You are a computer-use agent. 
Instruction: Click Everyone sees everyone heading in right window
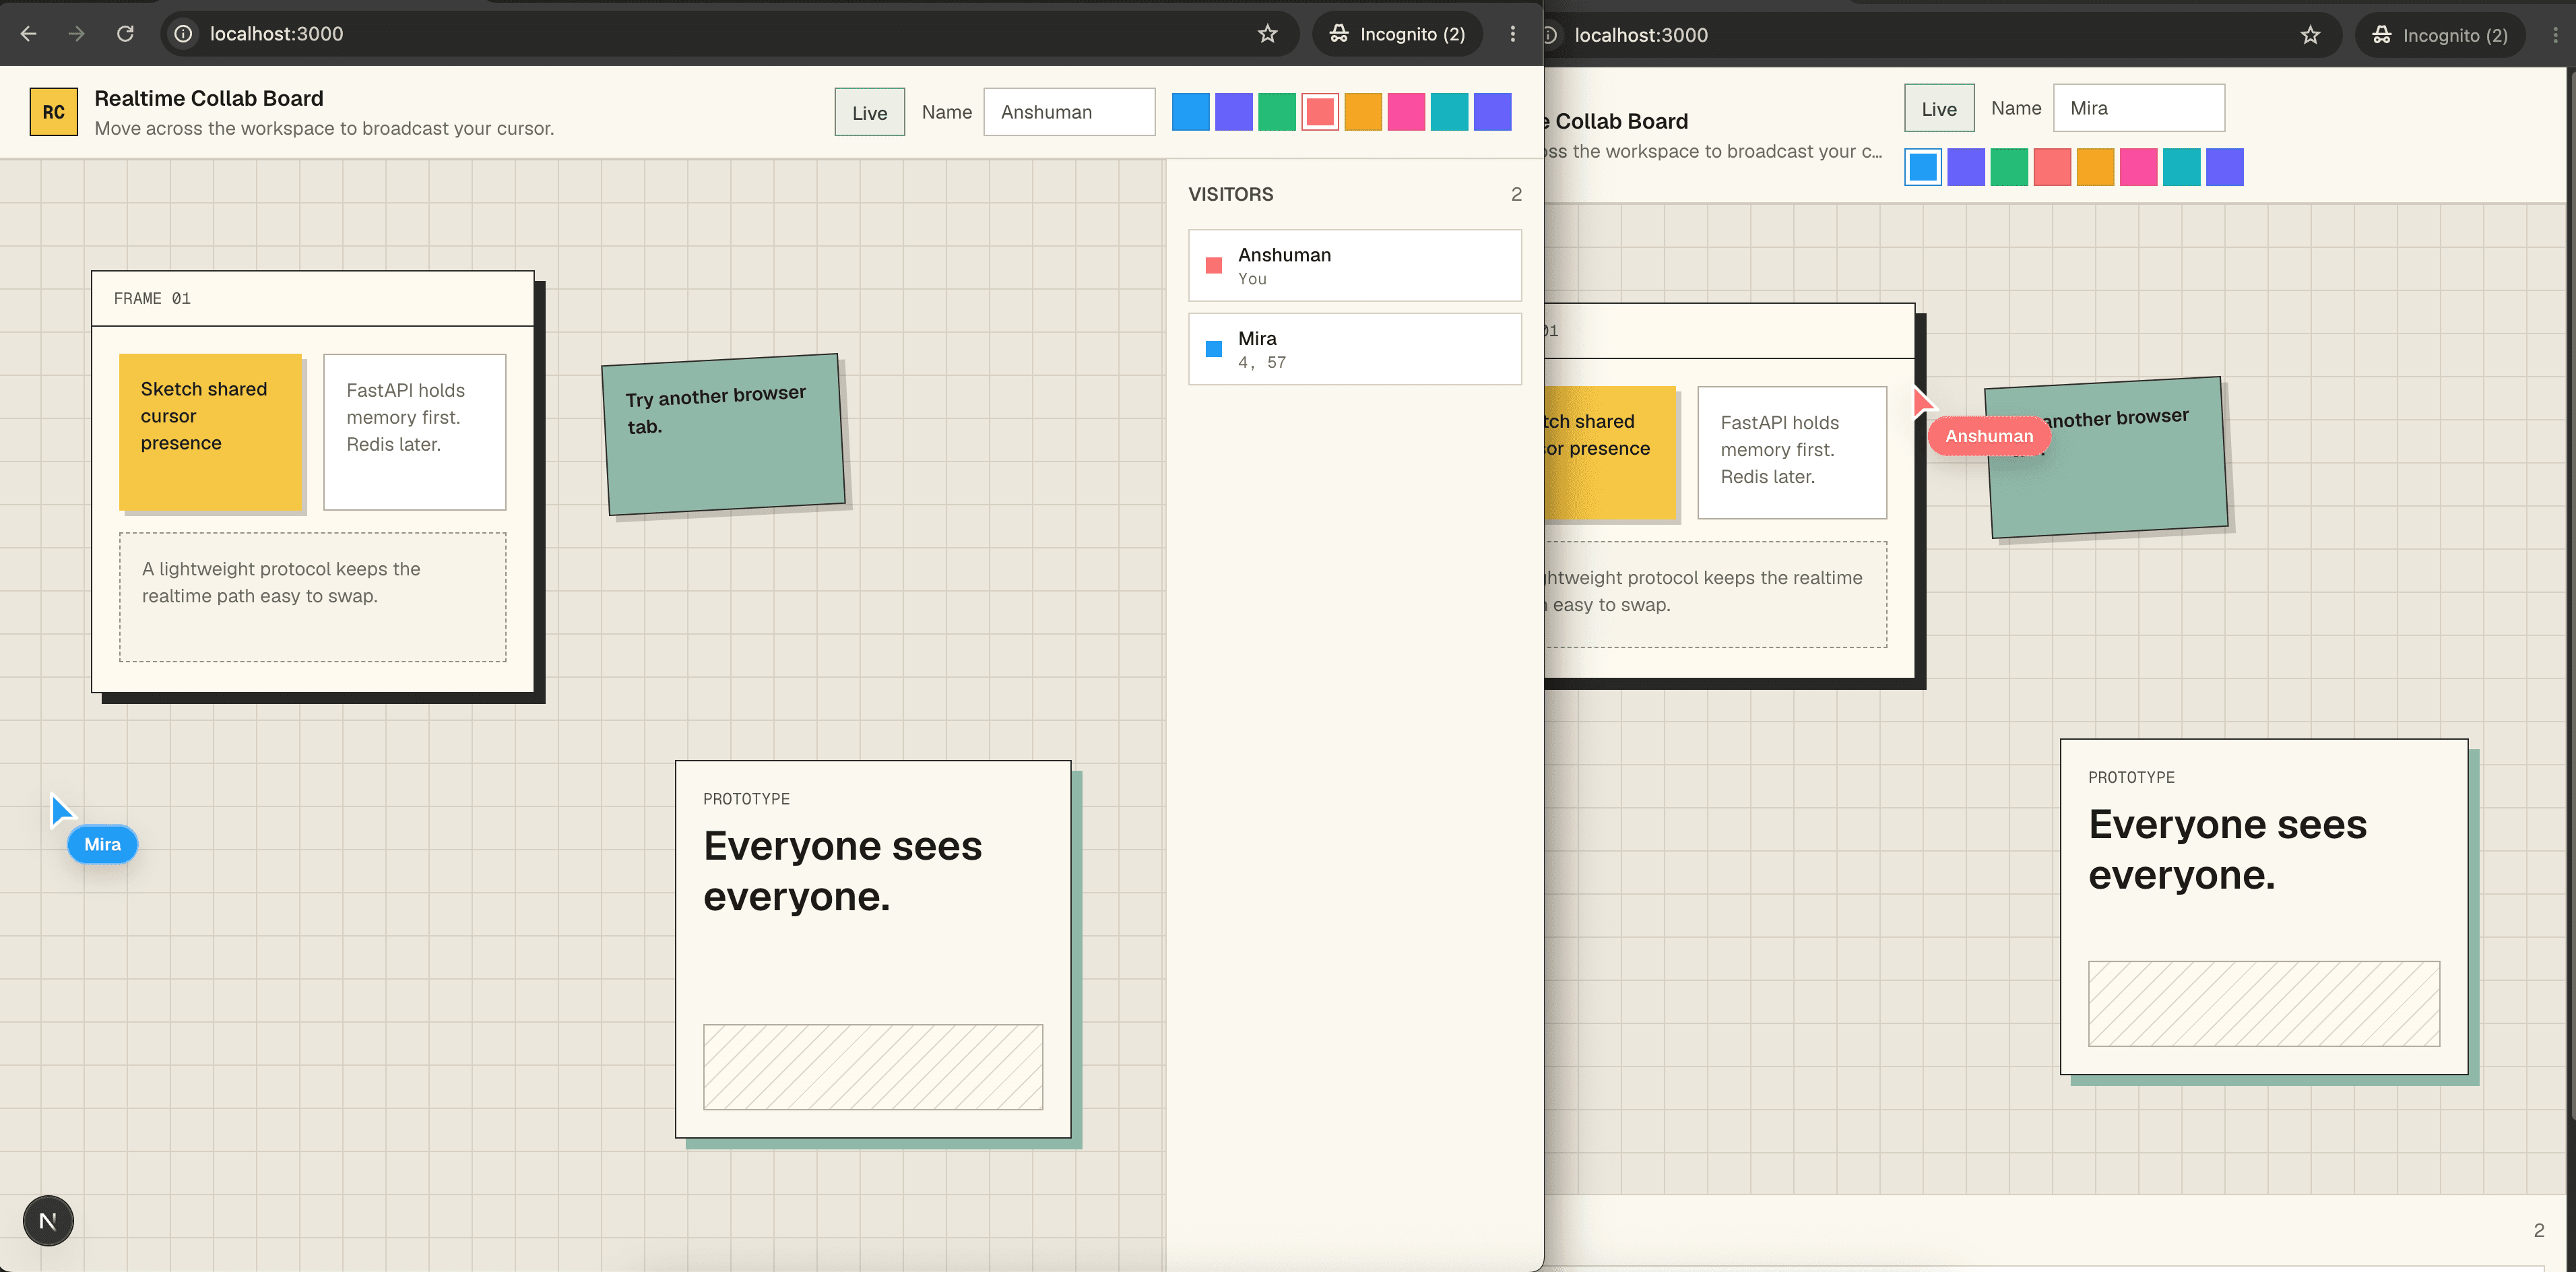[x=2228, y=849]
